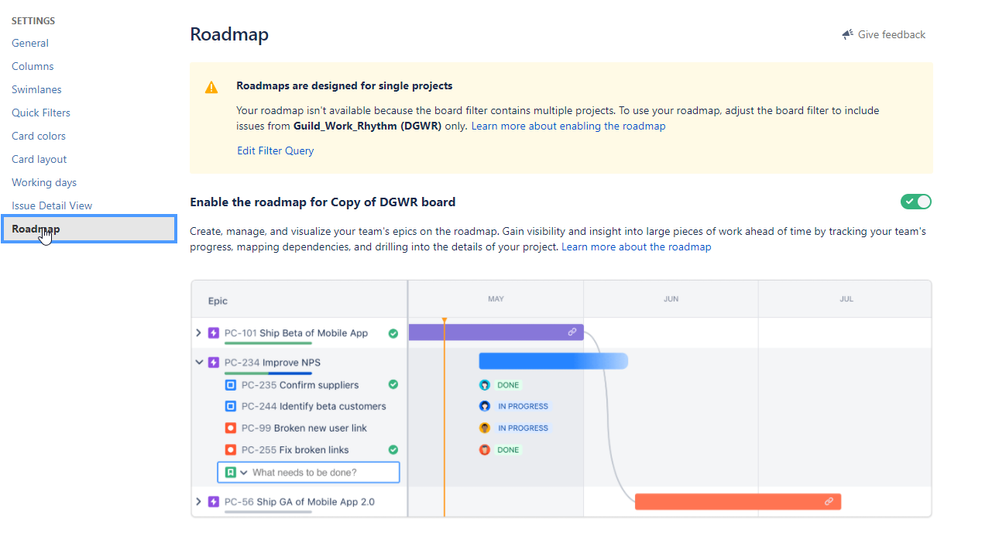999x548 pixels.
Task: Open Issue Detail View settings
Action: 52,206
